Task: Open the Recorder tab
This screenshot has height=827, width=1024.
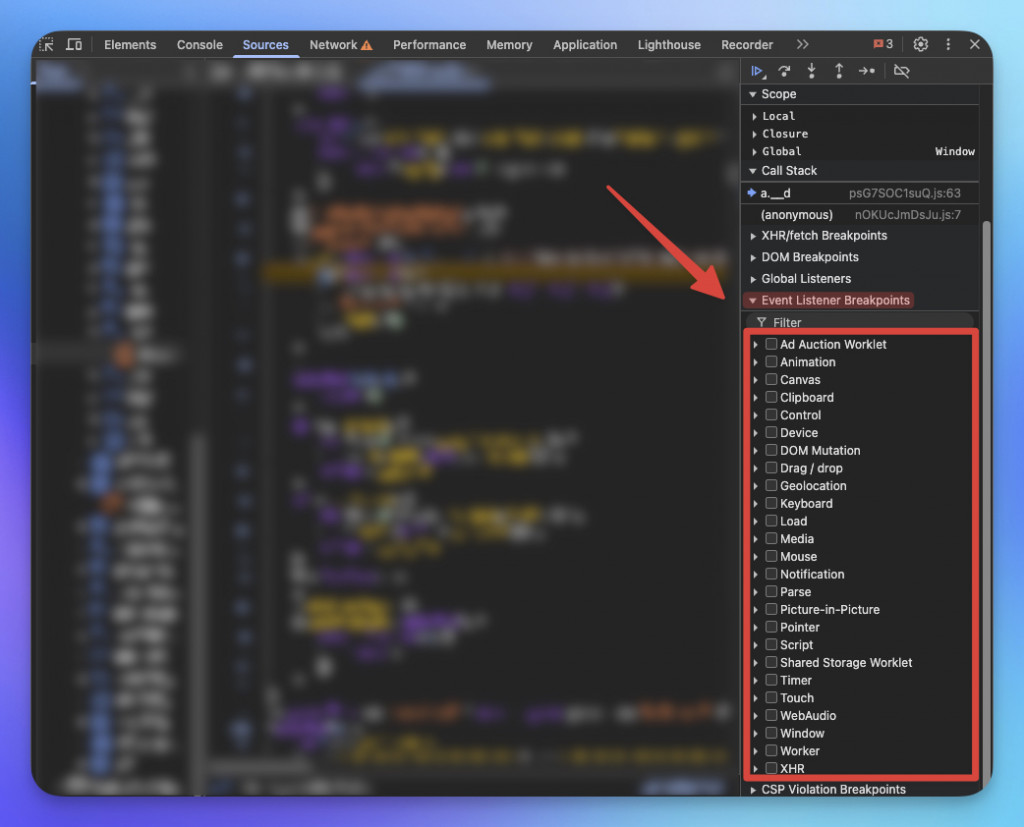Action: [x=746, y=44]
